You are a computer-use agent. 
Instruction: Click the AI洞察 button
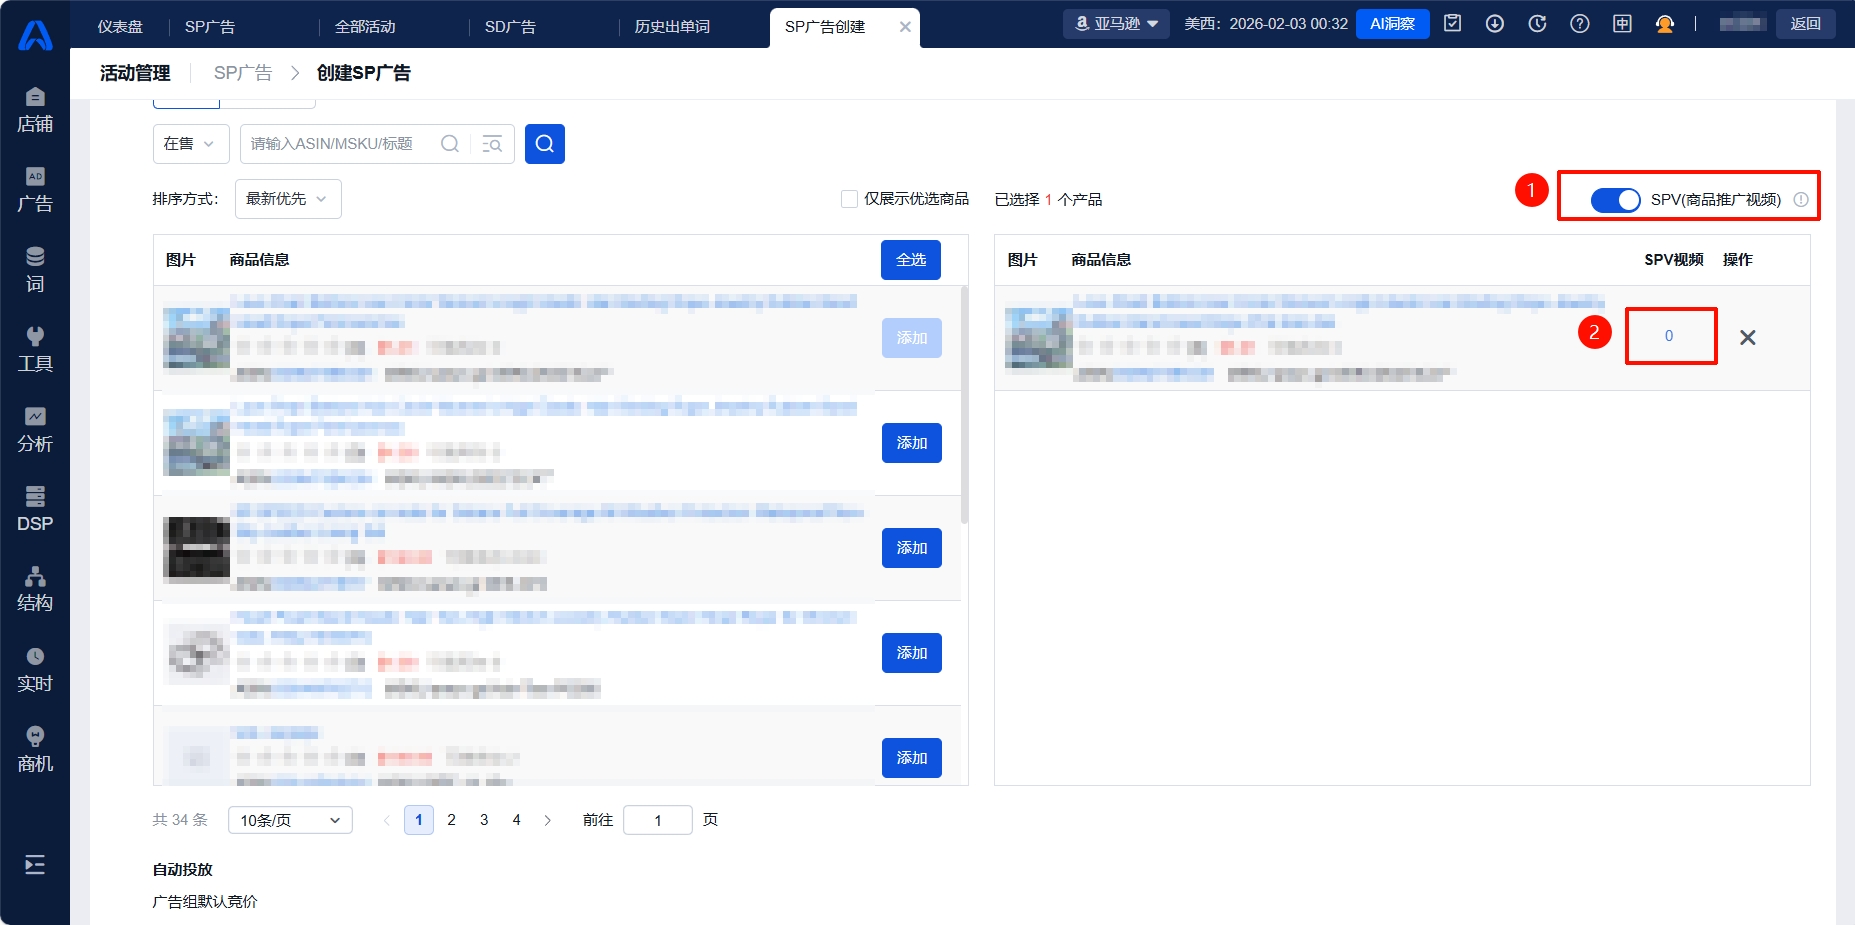1392,24
